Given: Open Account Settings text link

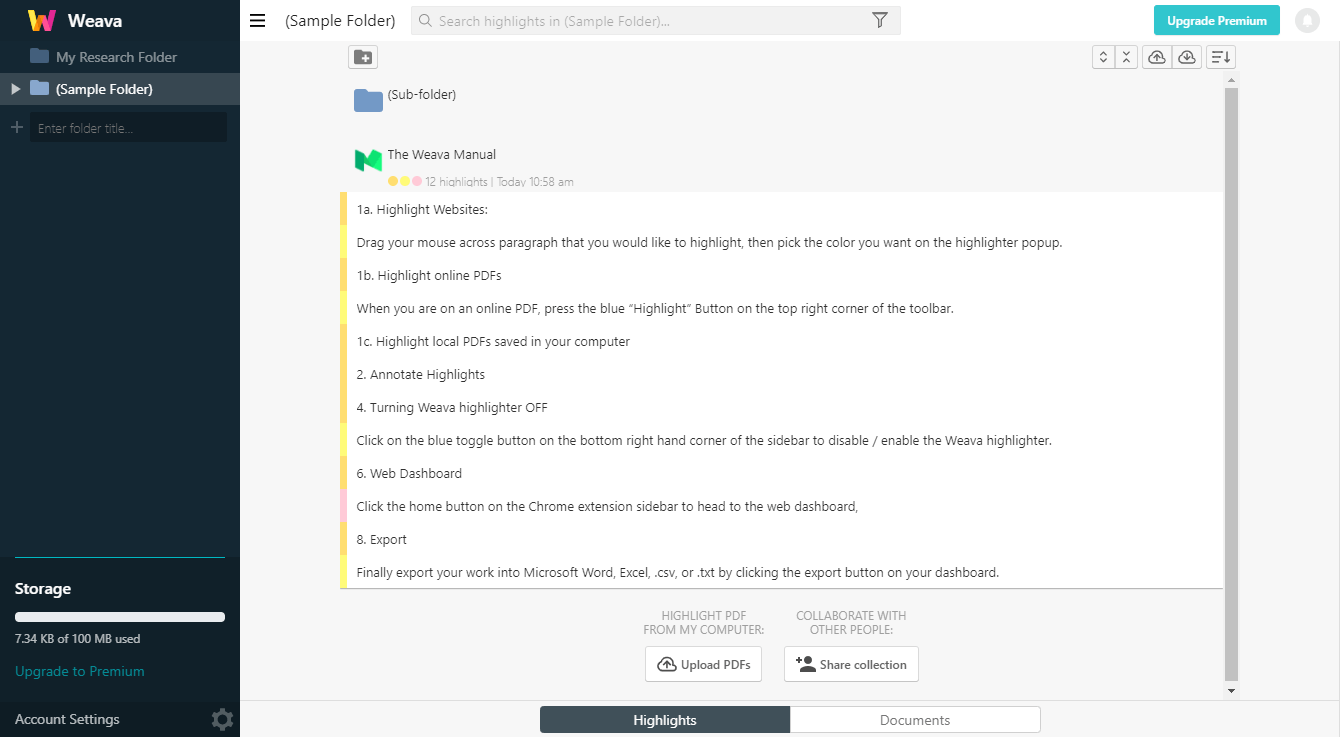Looking at the screenshot, I should pos(67,719).
